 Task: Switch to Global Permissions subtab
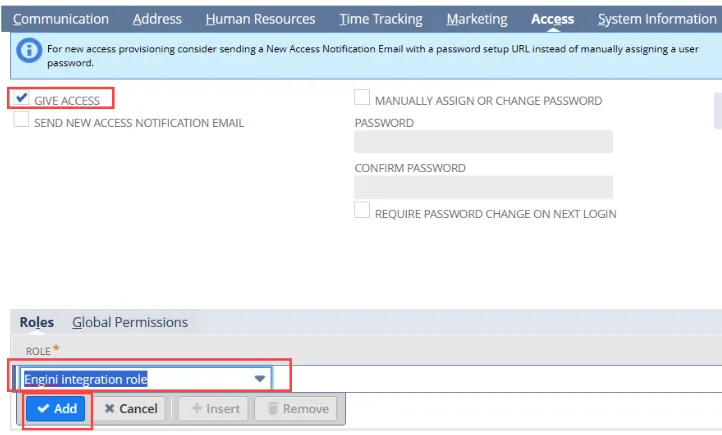tap(130, 322)
